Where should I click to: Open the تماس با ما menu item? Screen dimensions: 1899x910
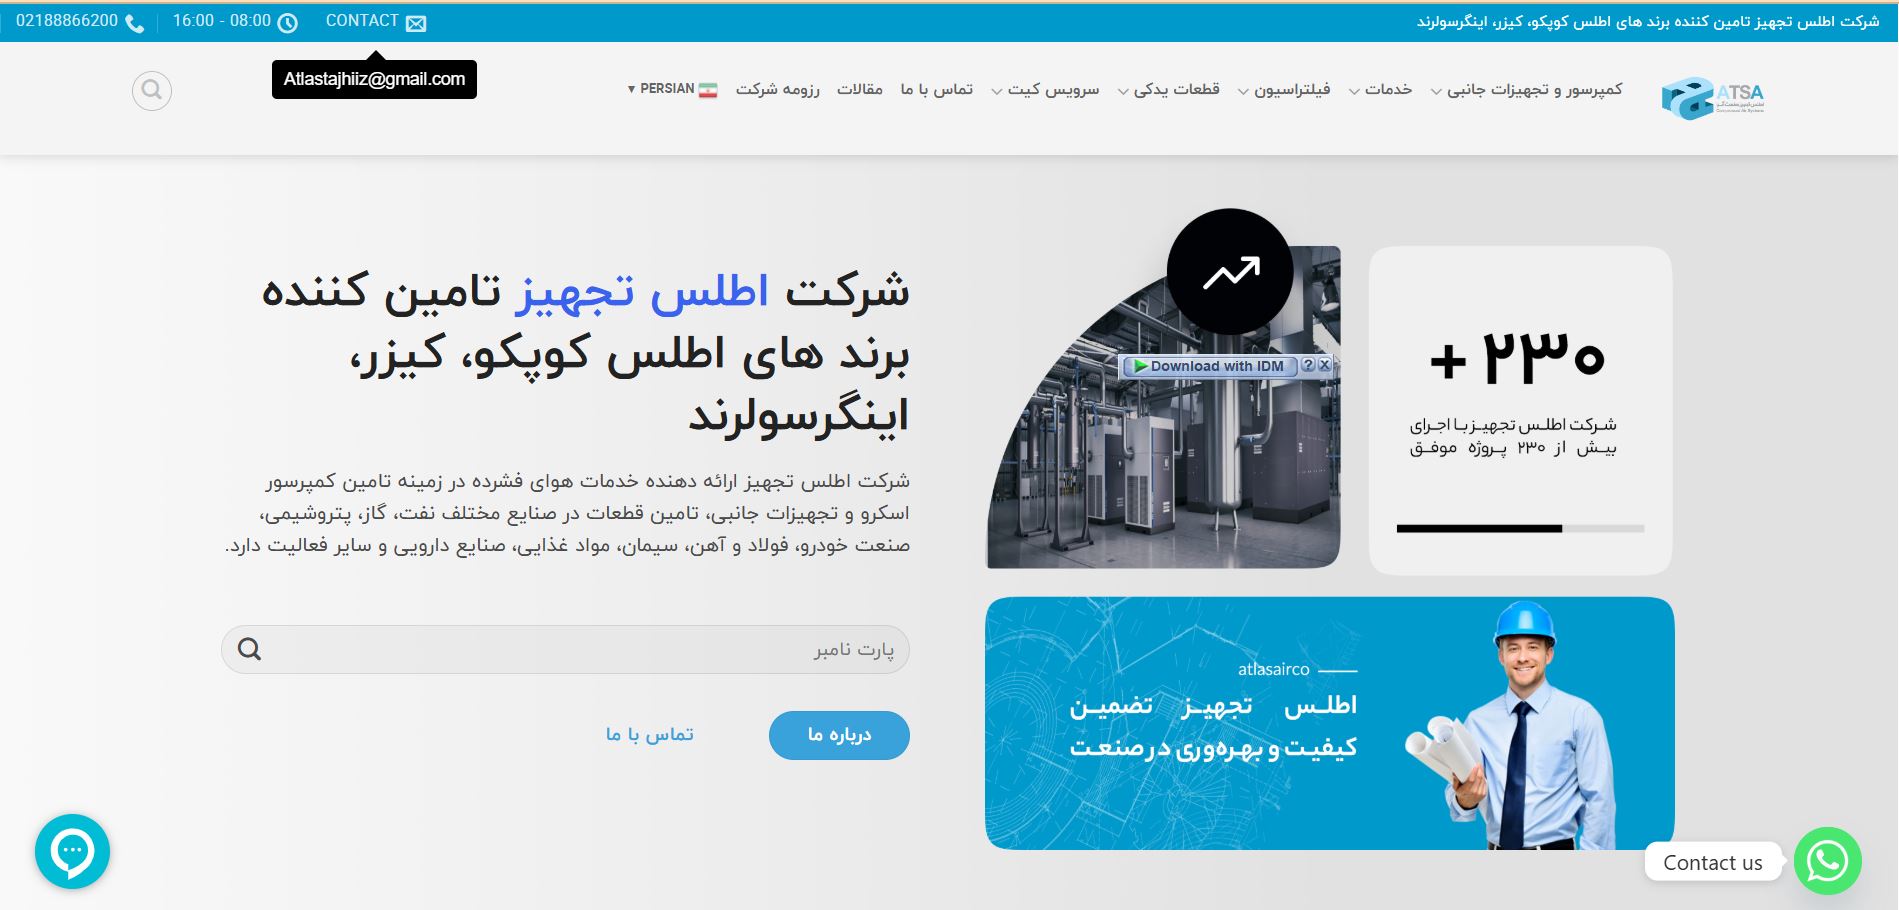click(937, 90)
